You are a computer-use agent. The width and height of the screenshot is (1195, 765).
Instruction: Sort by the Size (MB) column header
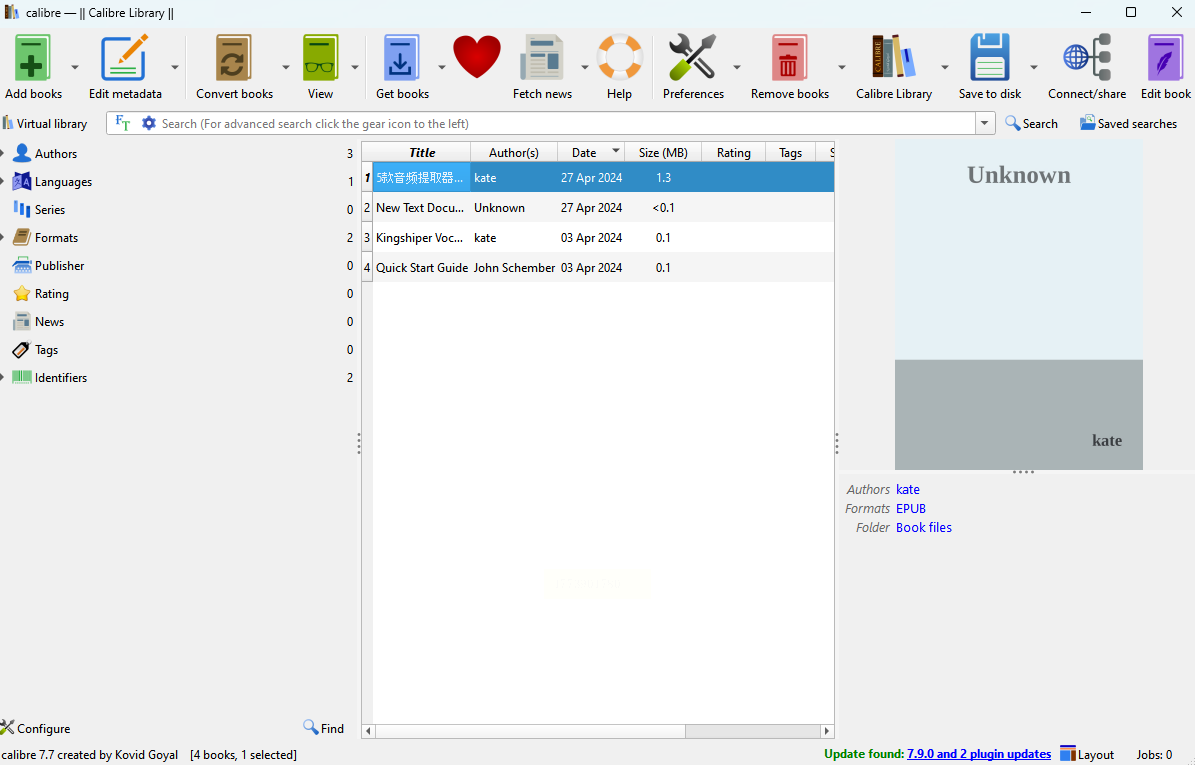[x=663, y=152]
